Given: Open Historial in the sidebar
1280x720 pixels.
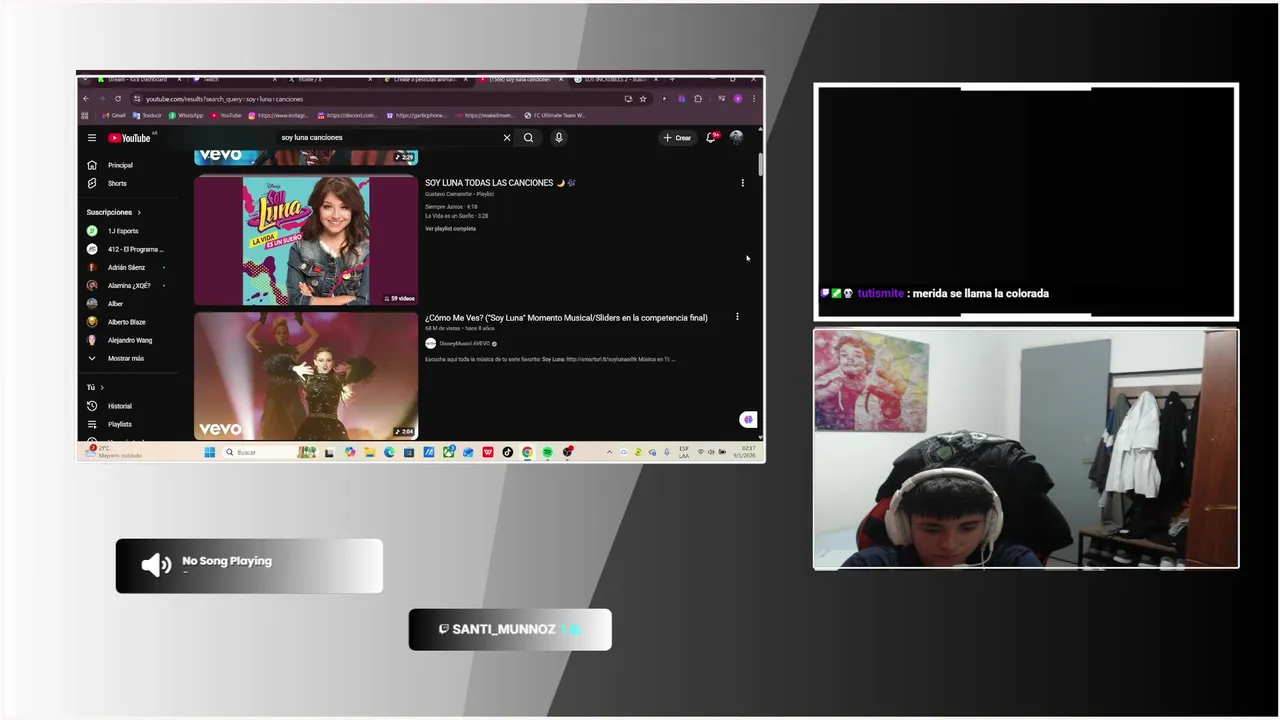Looking at the screenshot, I should point(119,406).
